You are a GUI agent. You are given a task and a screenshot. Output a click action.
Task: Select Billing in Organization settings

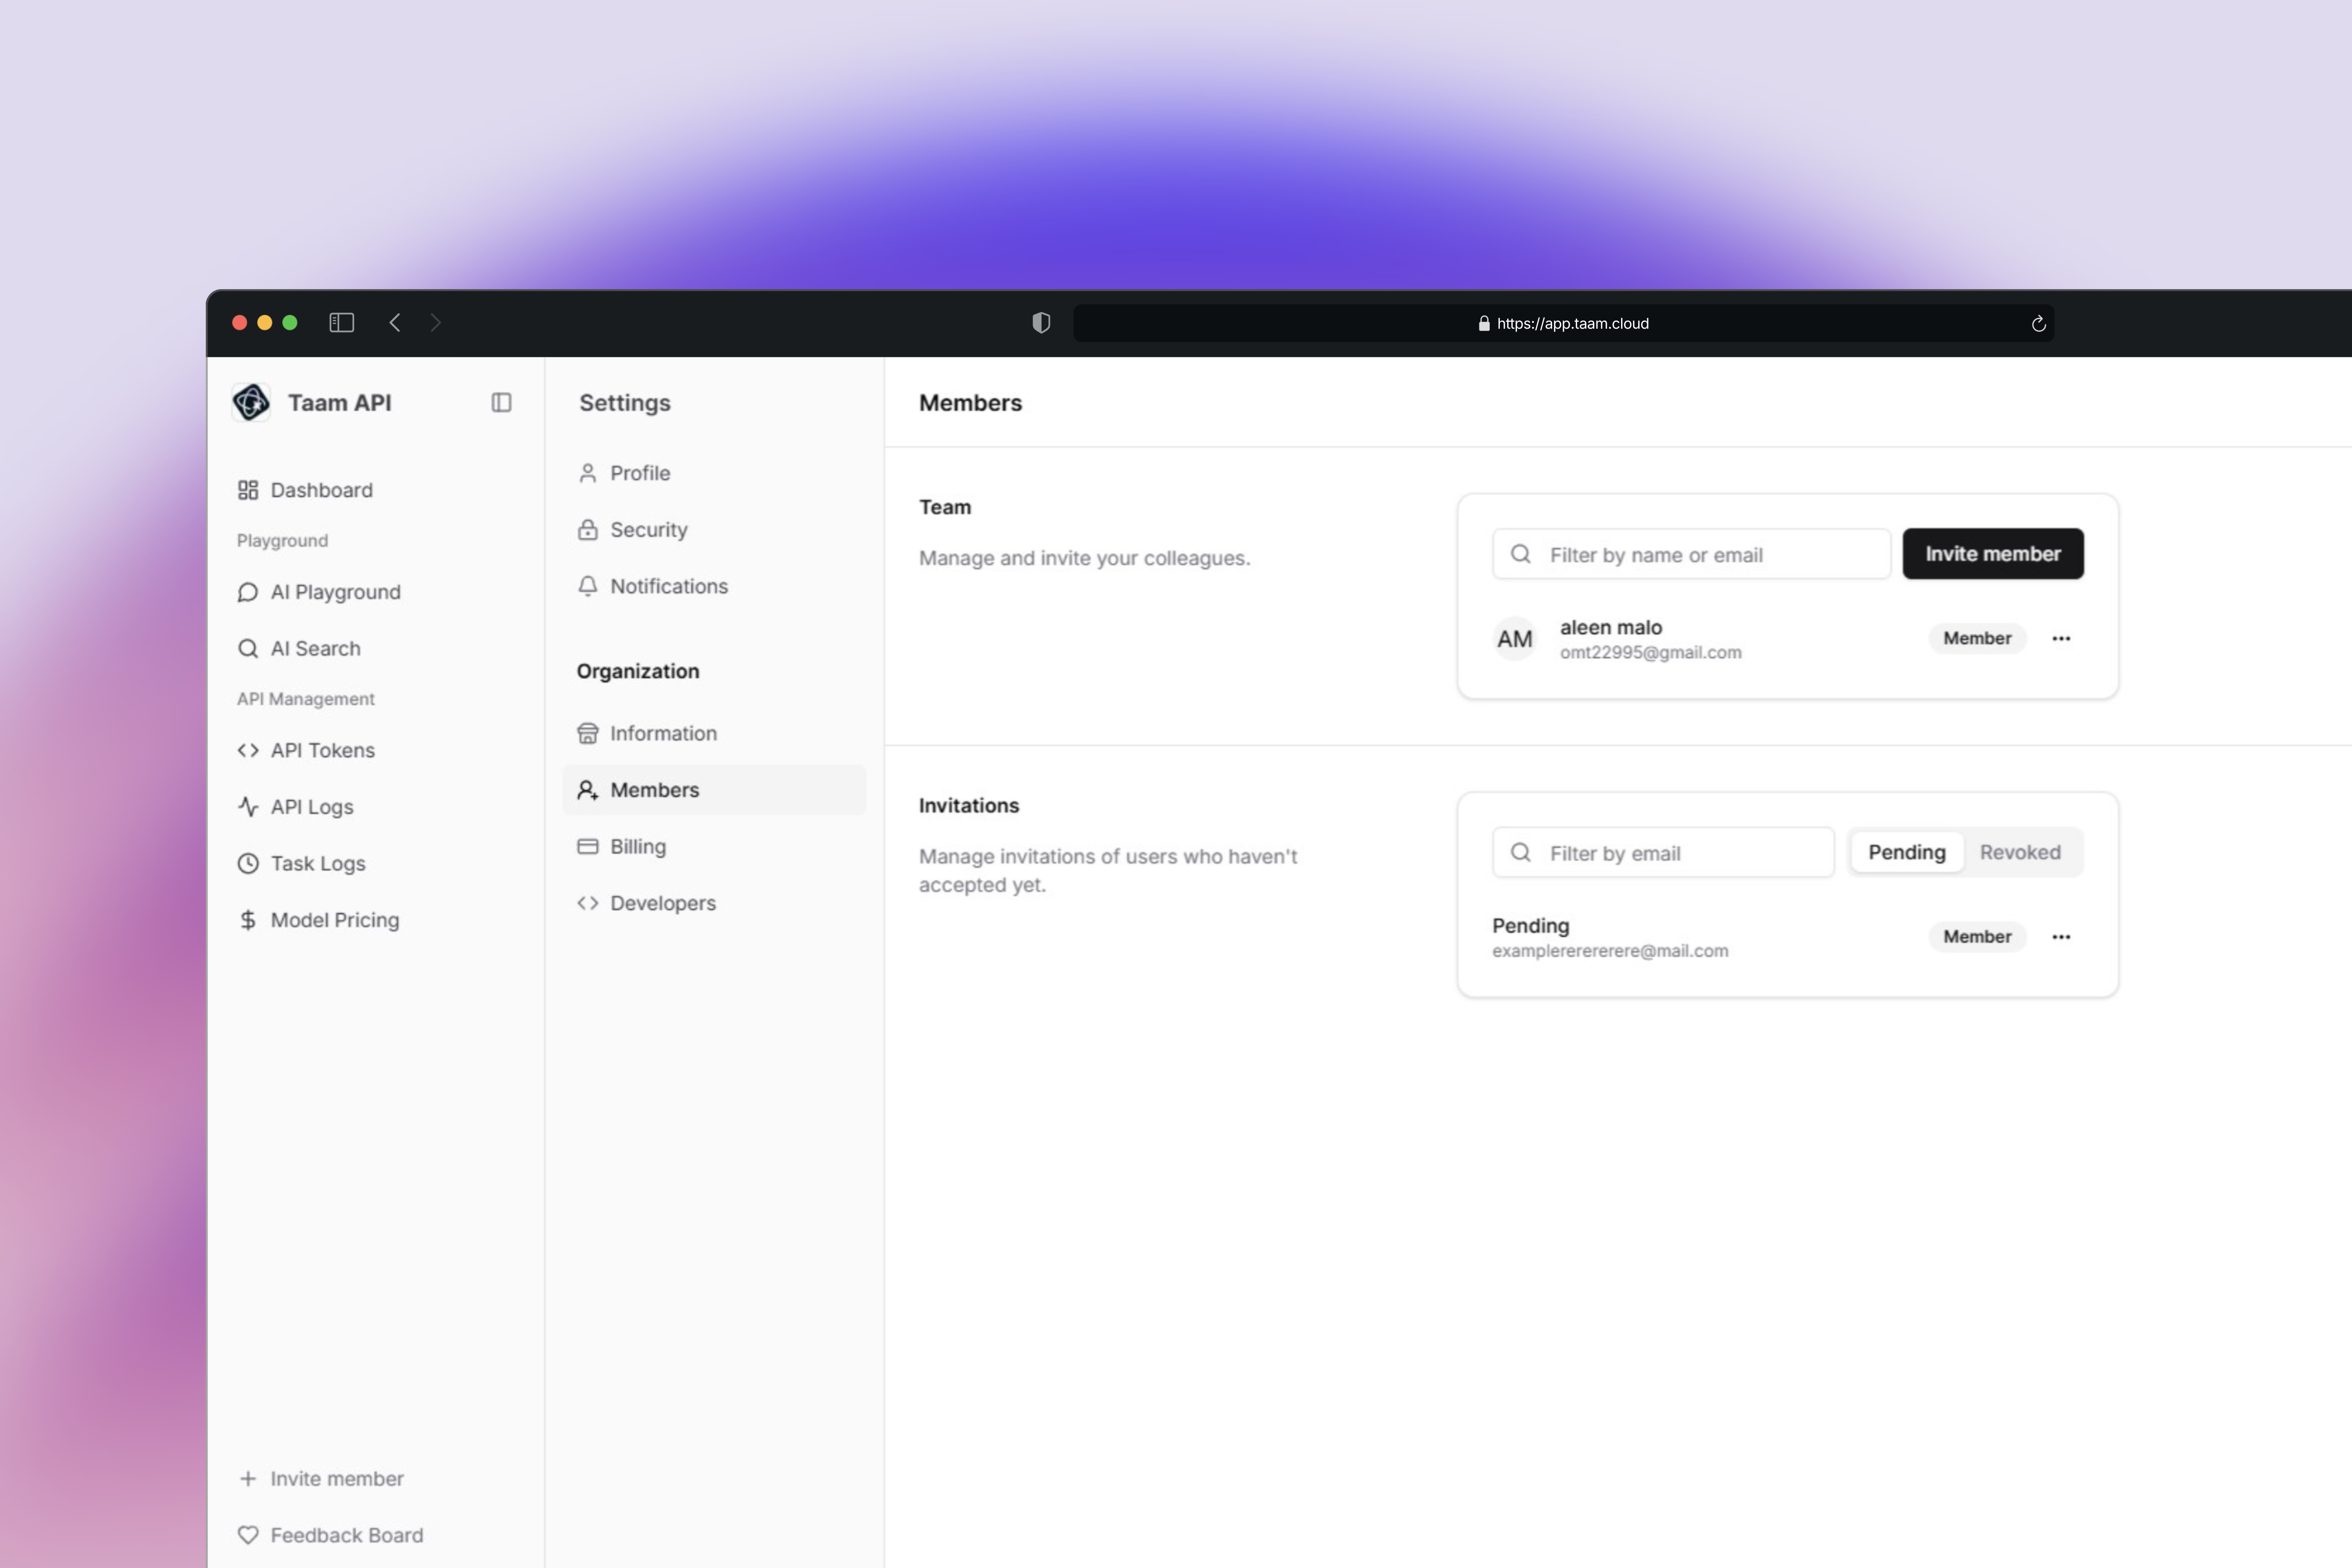coord(637,846)
